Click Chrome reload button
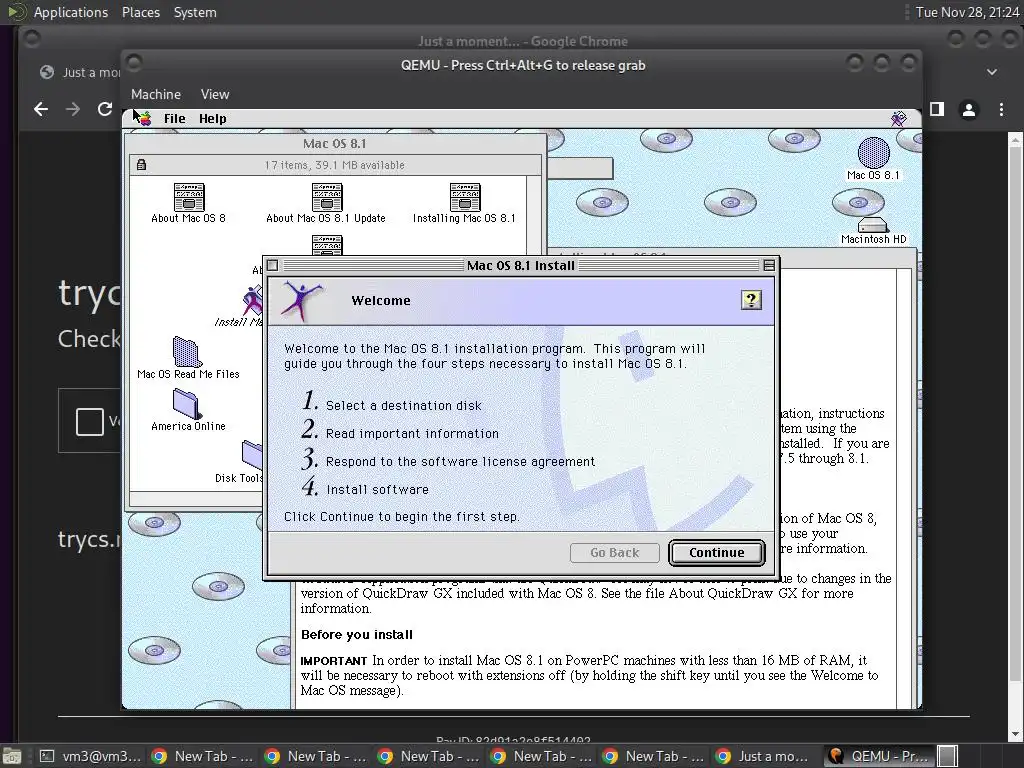 click(x=104, y=109)
